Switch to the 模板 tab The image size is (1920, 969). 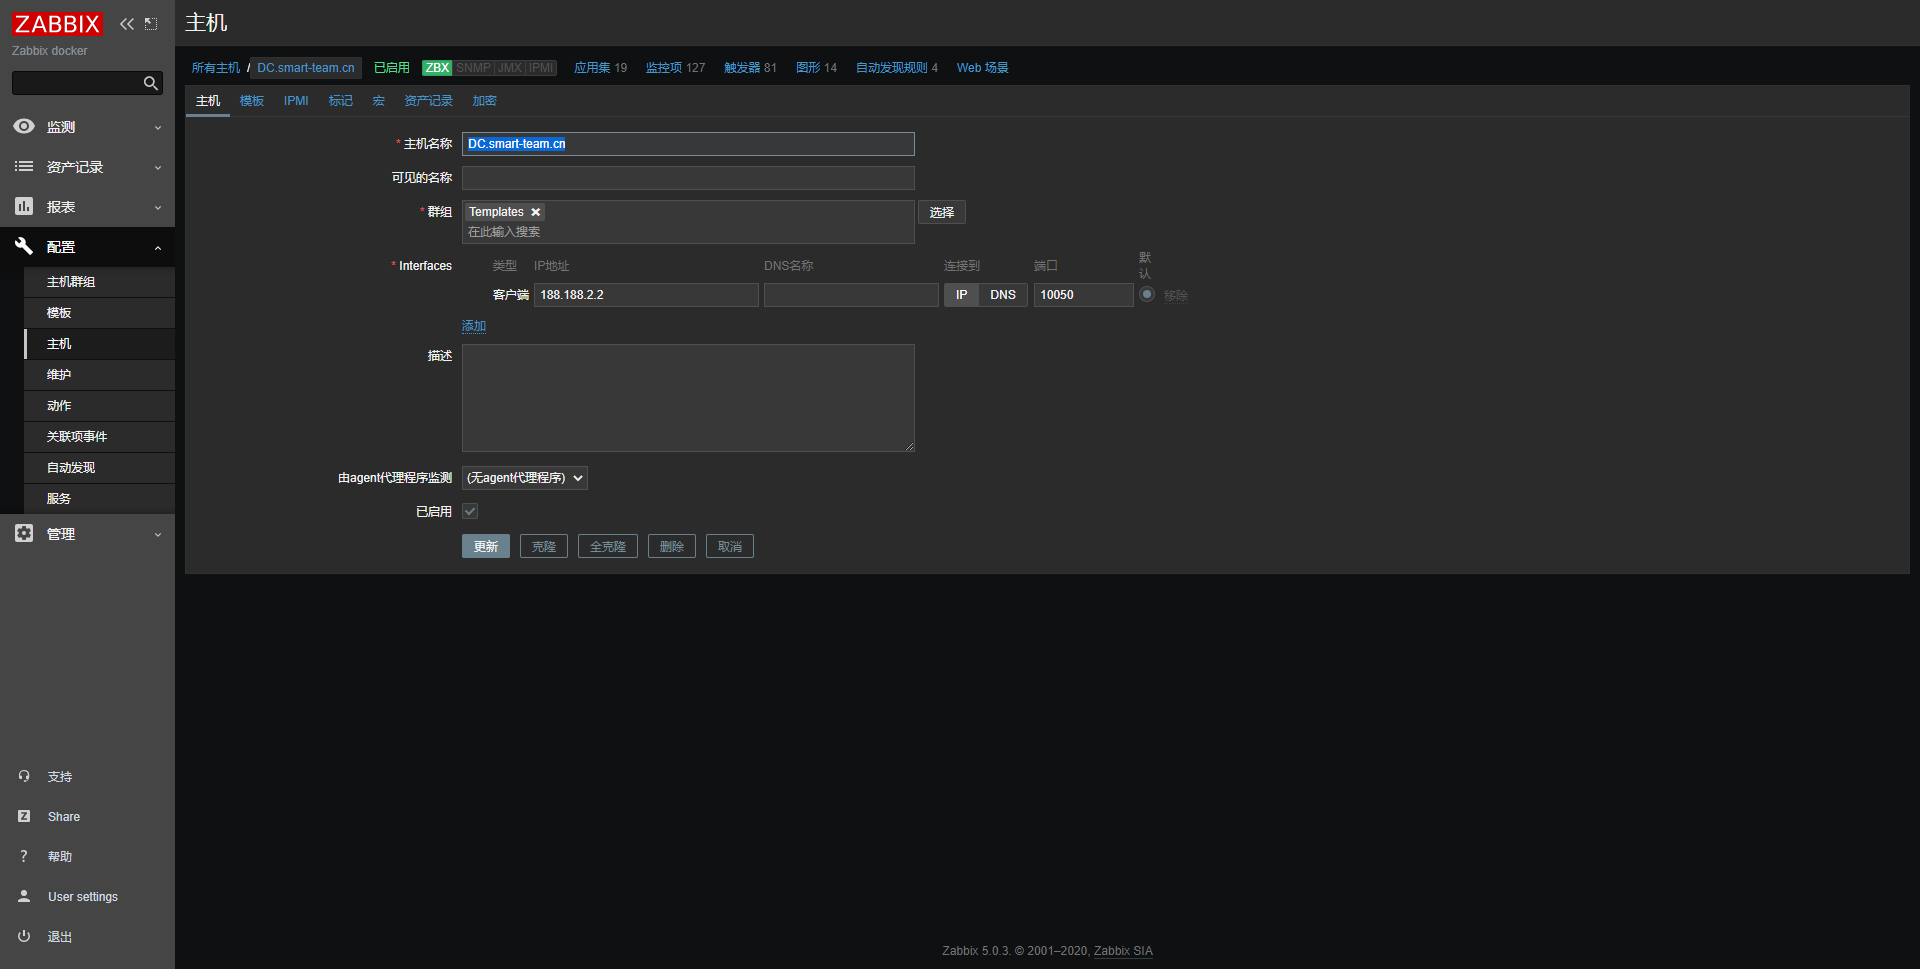(252, 101)
